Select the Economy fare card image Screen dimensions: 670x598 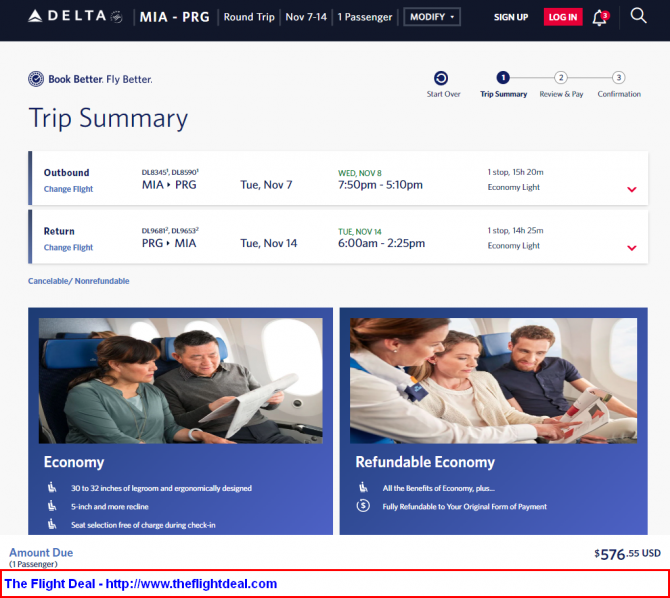(180, 380)
